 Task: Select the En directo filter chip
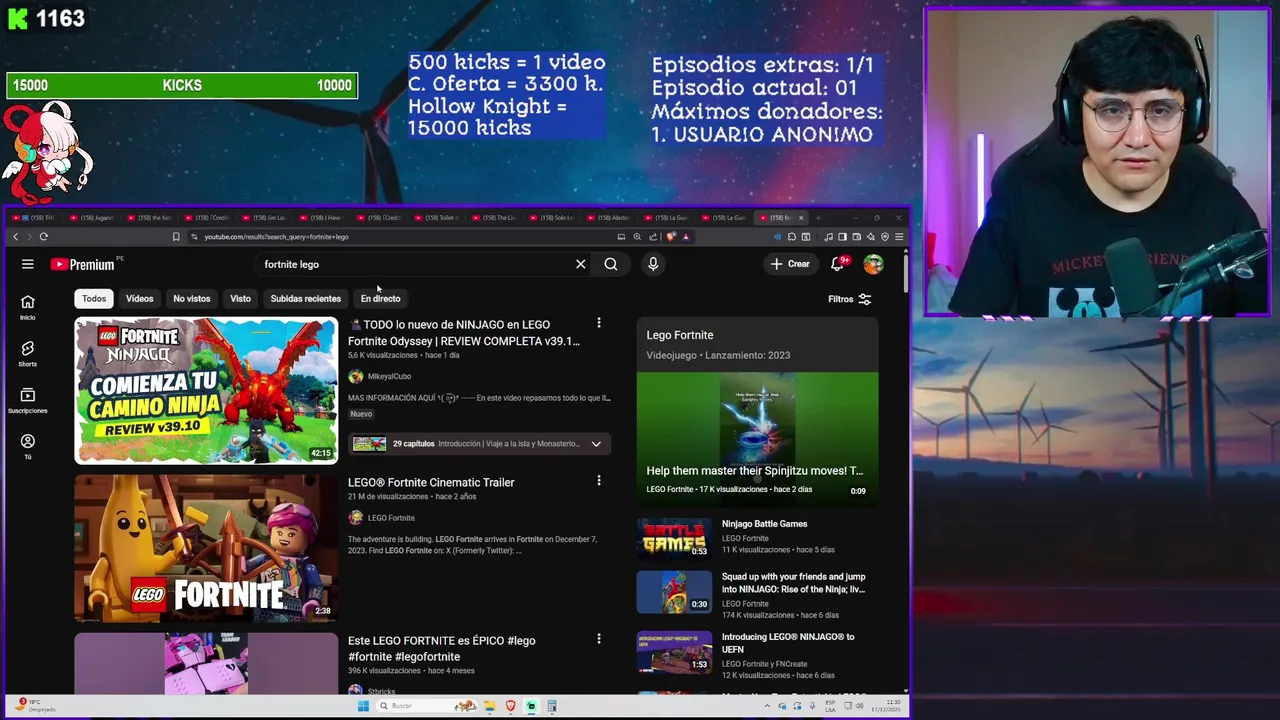tap(381, 298)
